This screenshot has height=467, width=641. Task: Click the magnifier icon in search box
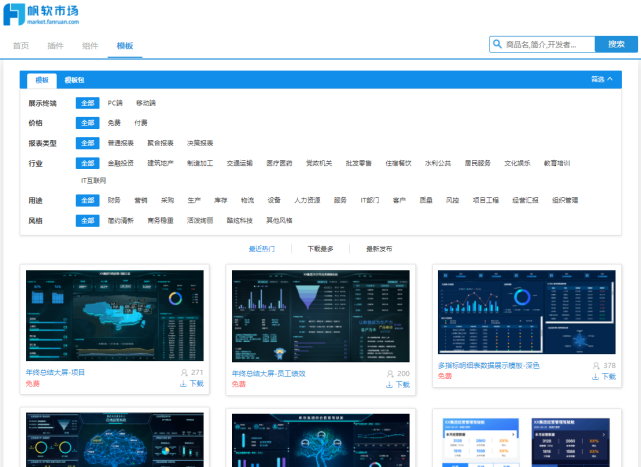point(497,44)
